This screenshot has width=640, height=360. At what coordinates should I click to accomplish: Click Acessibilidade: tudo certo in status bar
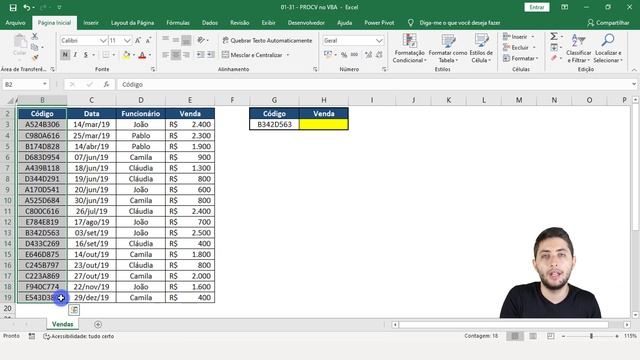[78, 336]
